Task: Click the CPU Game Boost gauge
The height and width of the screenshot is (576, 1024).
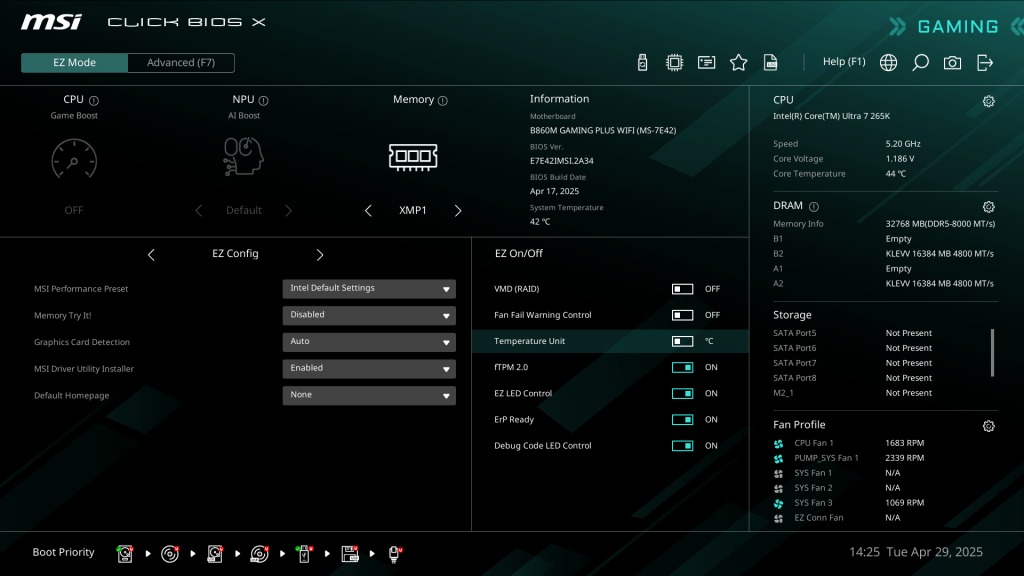Action: [74, 159]
